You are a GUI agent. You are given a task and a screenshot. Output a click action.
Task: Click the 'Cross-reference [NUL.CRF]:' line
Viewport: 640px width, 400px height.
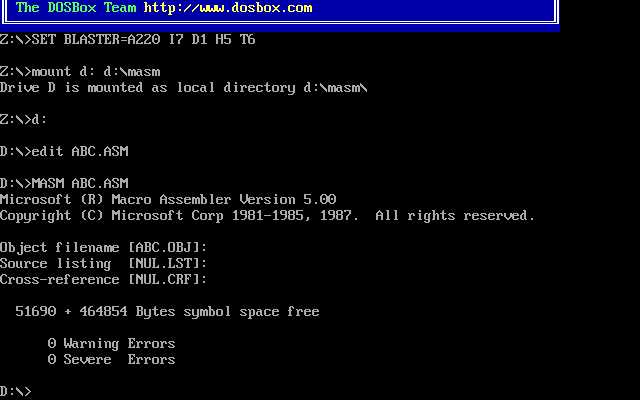tap(104, 280)
